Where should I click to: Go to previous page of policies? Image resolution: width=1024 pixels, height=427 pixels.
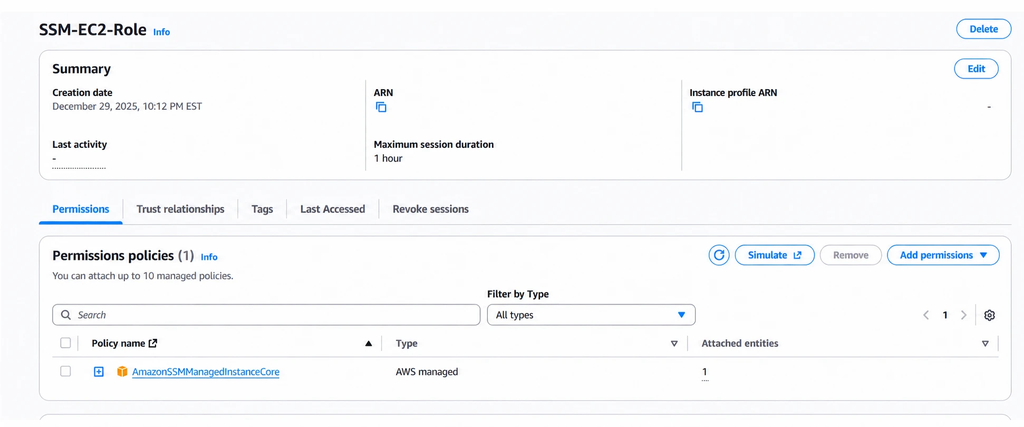[926, 315]
